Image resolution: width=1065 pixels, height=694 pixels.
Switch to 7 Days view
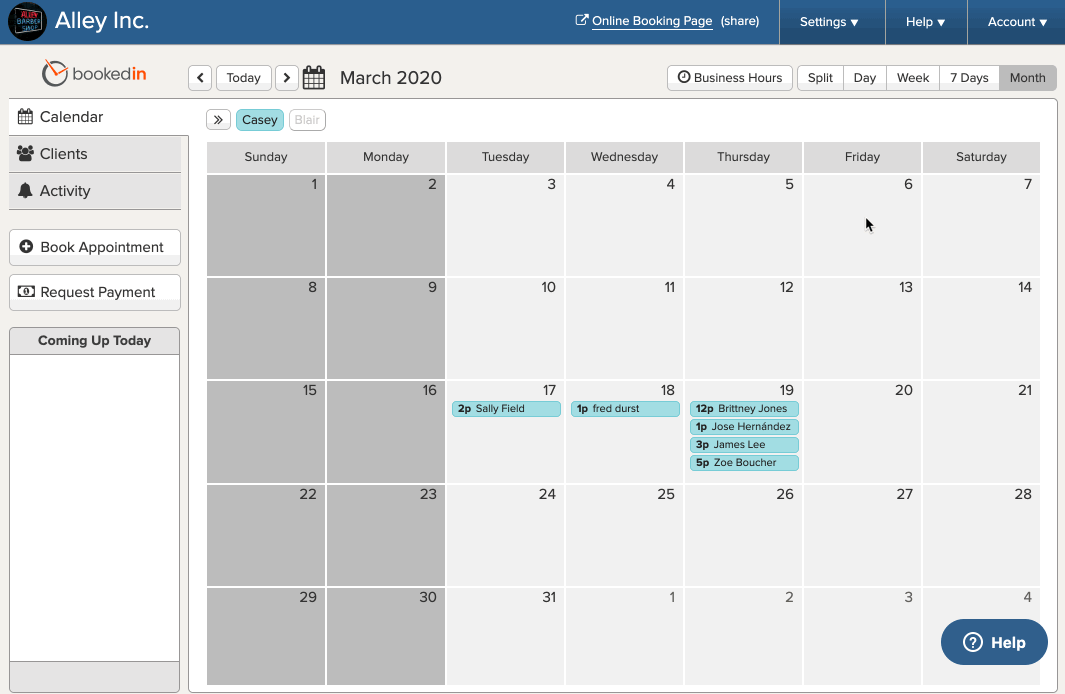(x=969, y=77)
